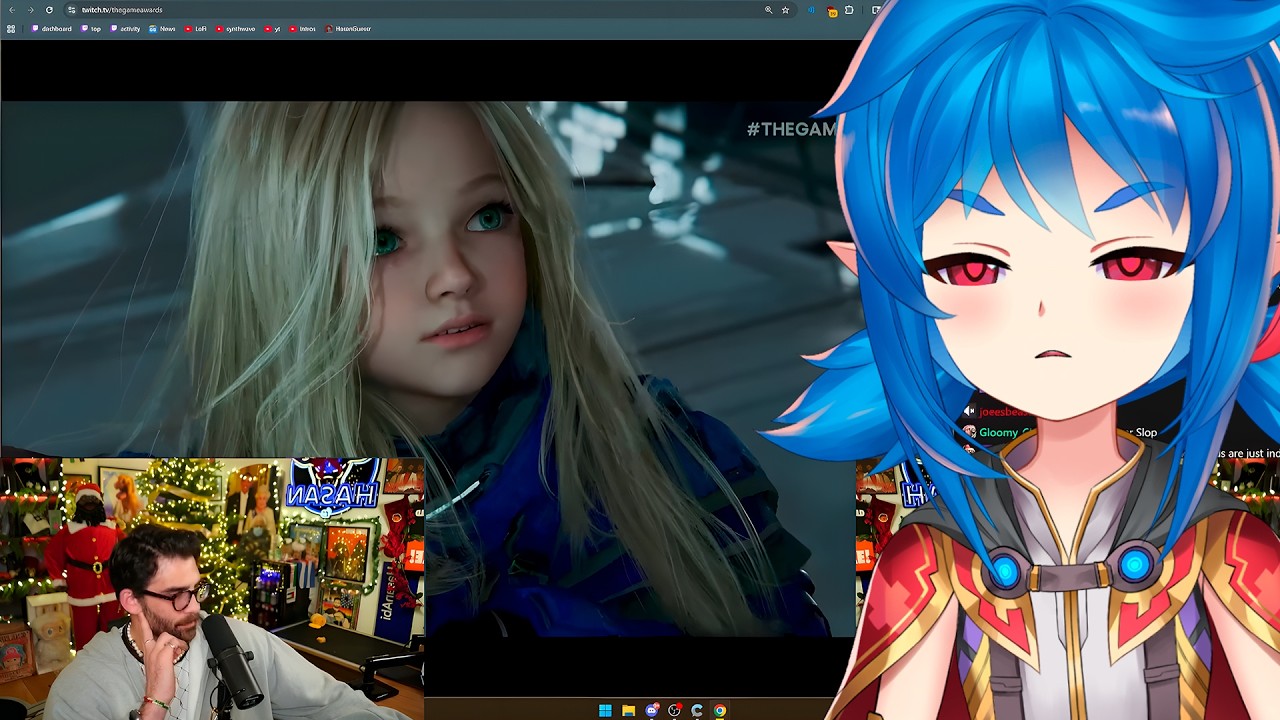This screenshot has width=1280, height=720.
Task: Open the bookmarks bar apps grid
Action: click(x=11, y=29)
